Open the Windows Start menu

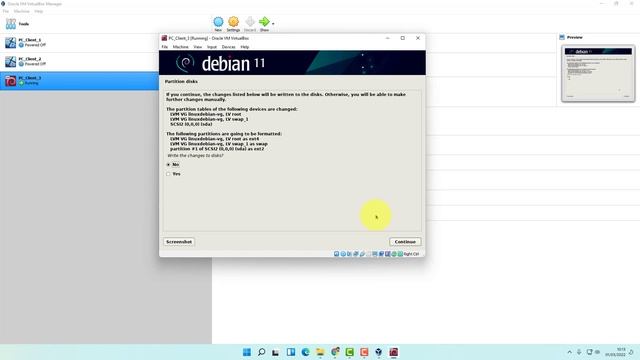[247, 352]
